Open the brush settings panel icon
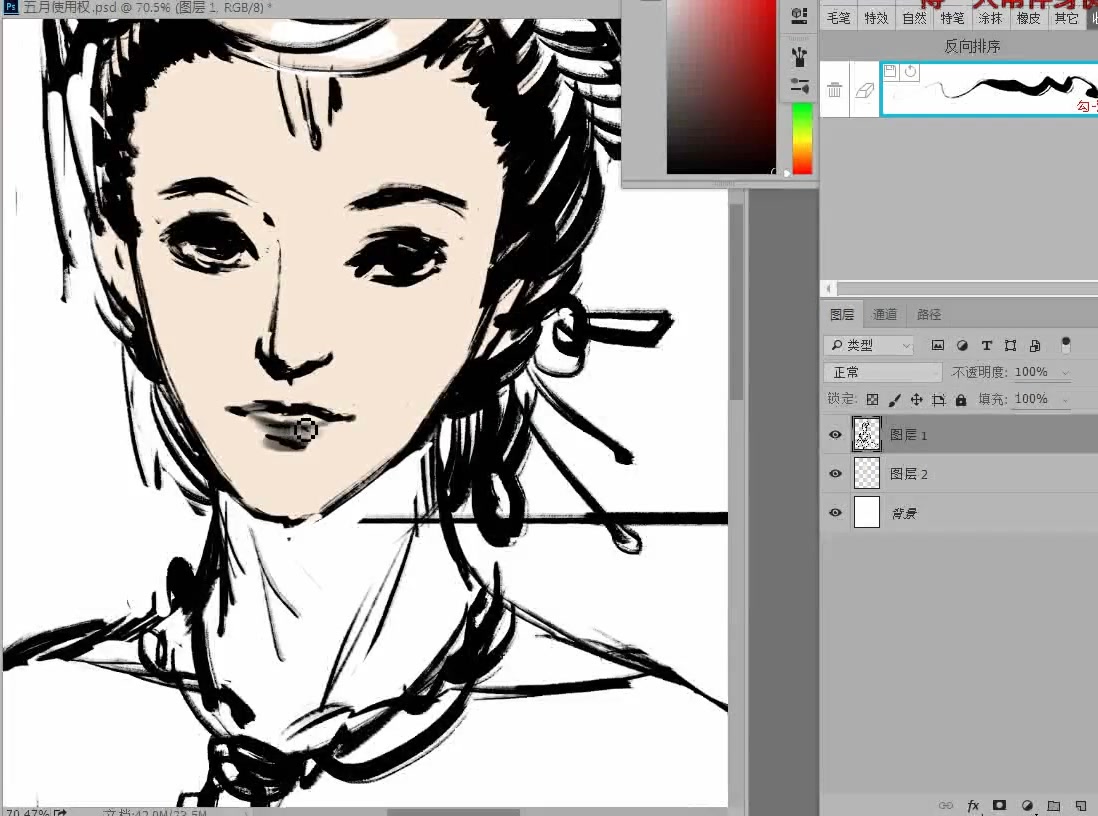Image resolution: width=1098 pixels, height=816 pixels. click(799, 86)
